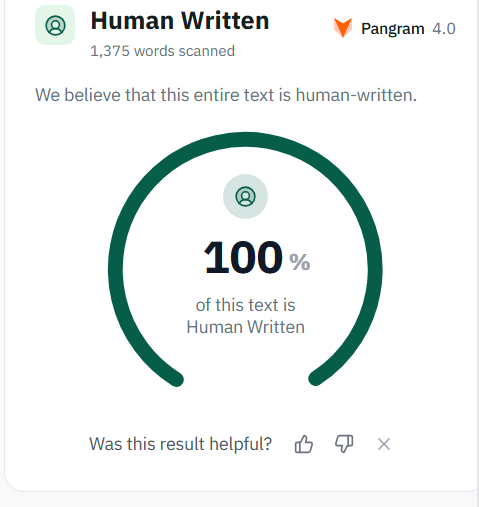Click the '1,375 words scanned' text

(x=162, y=51)
